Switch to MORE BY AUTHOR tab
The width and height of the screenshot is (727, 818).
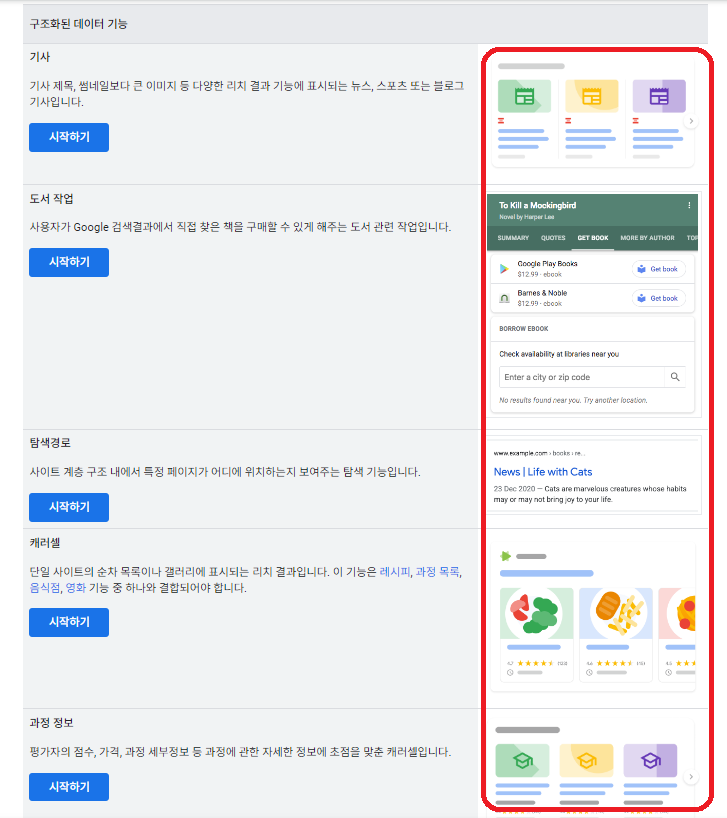point(647,238)
